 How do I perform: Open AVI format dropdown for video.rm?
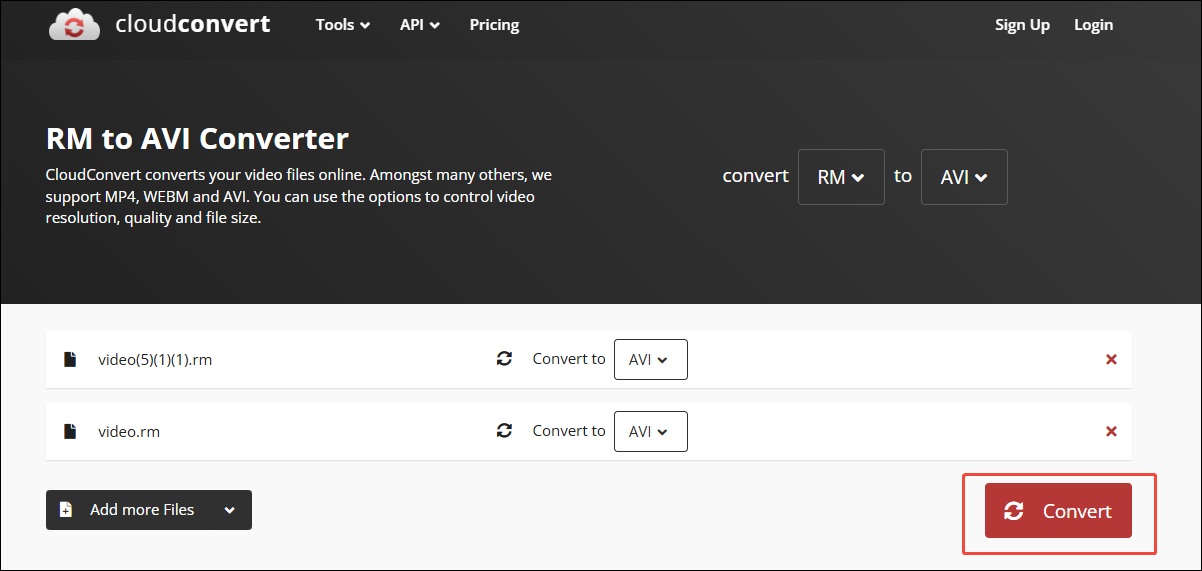[651, 432]
